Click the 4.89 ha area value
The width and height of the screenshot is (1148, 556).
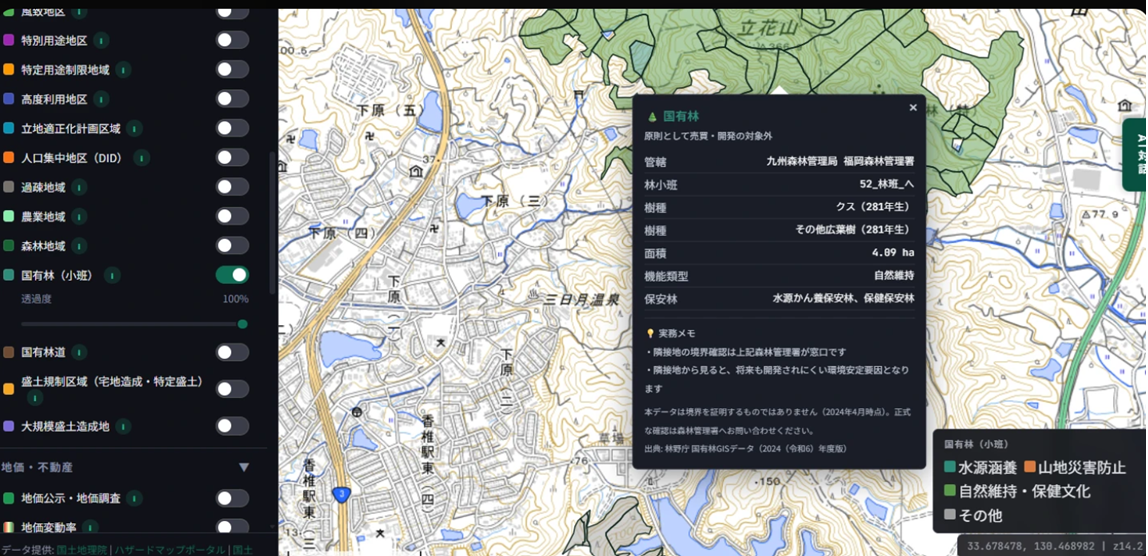click(893, 253)
